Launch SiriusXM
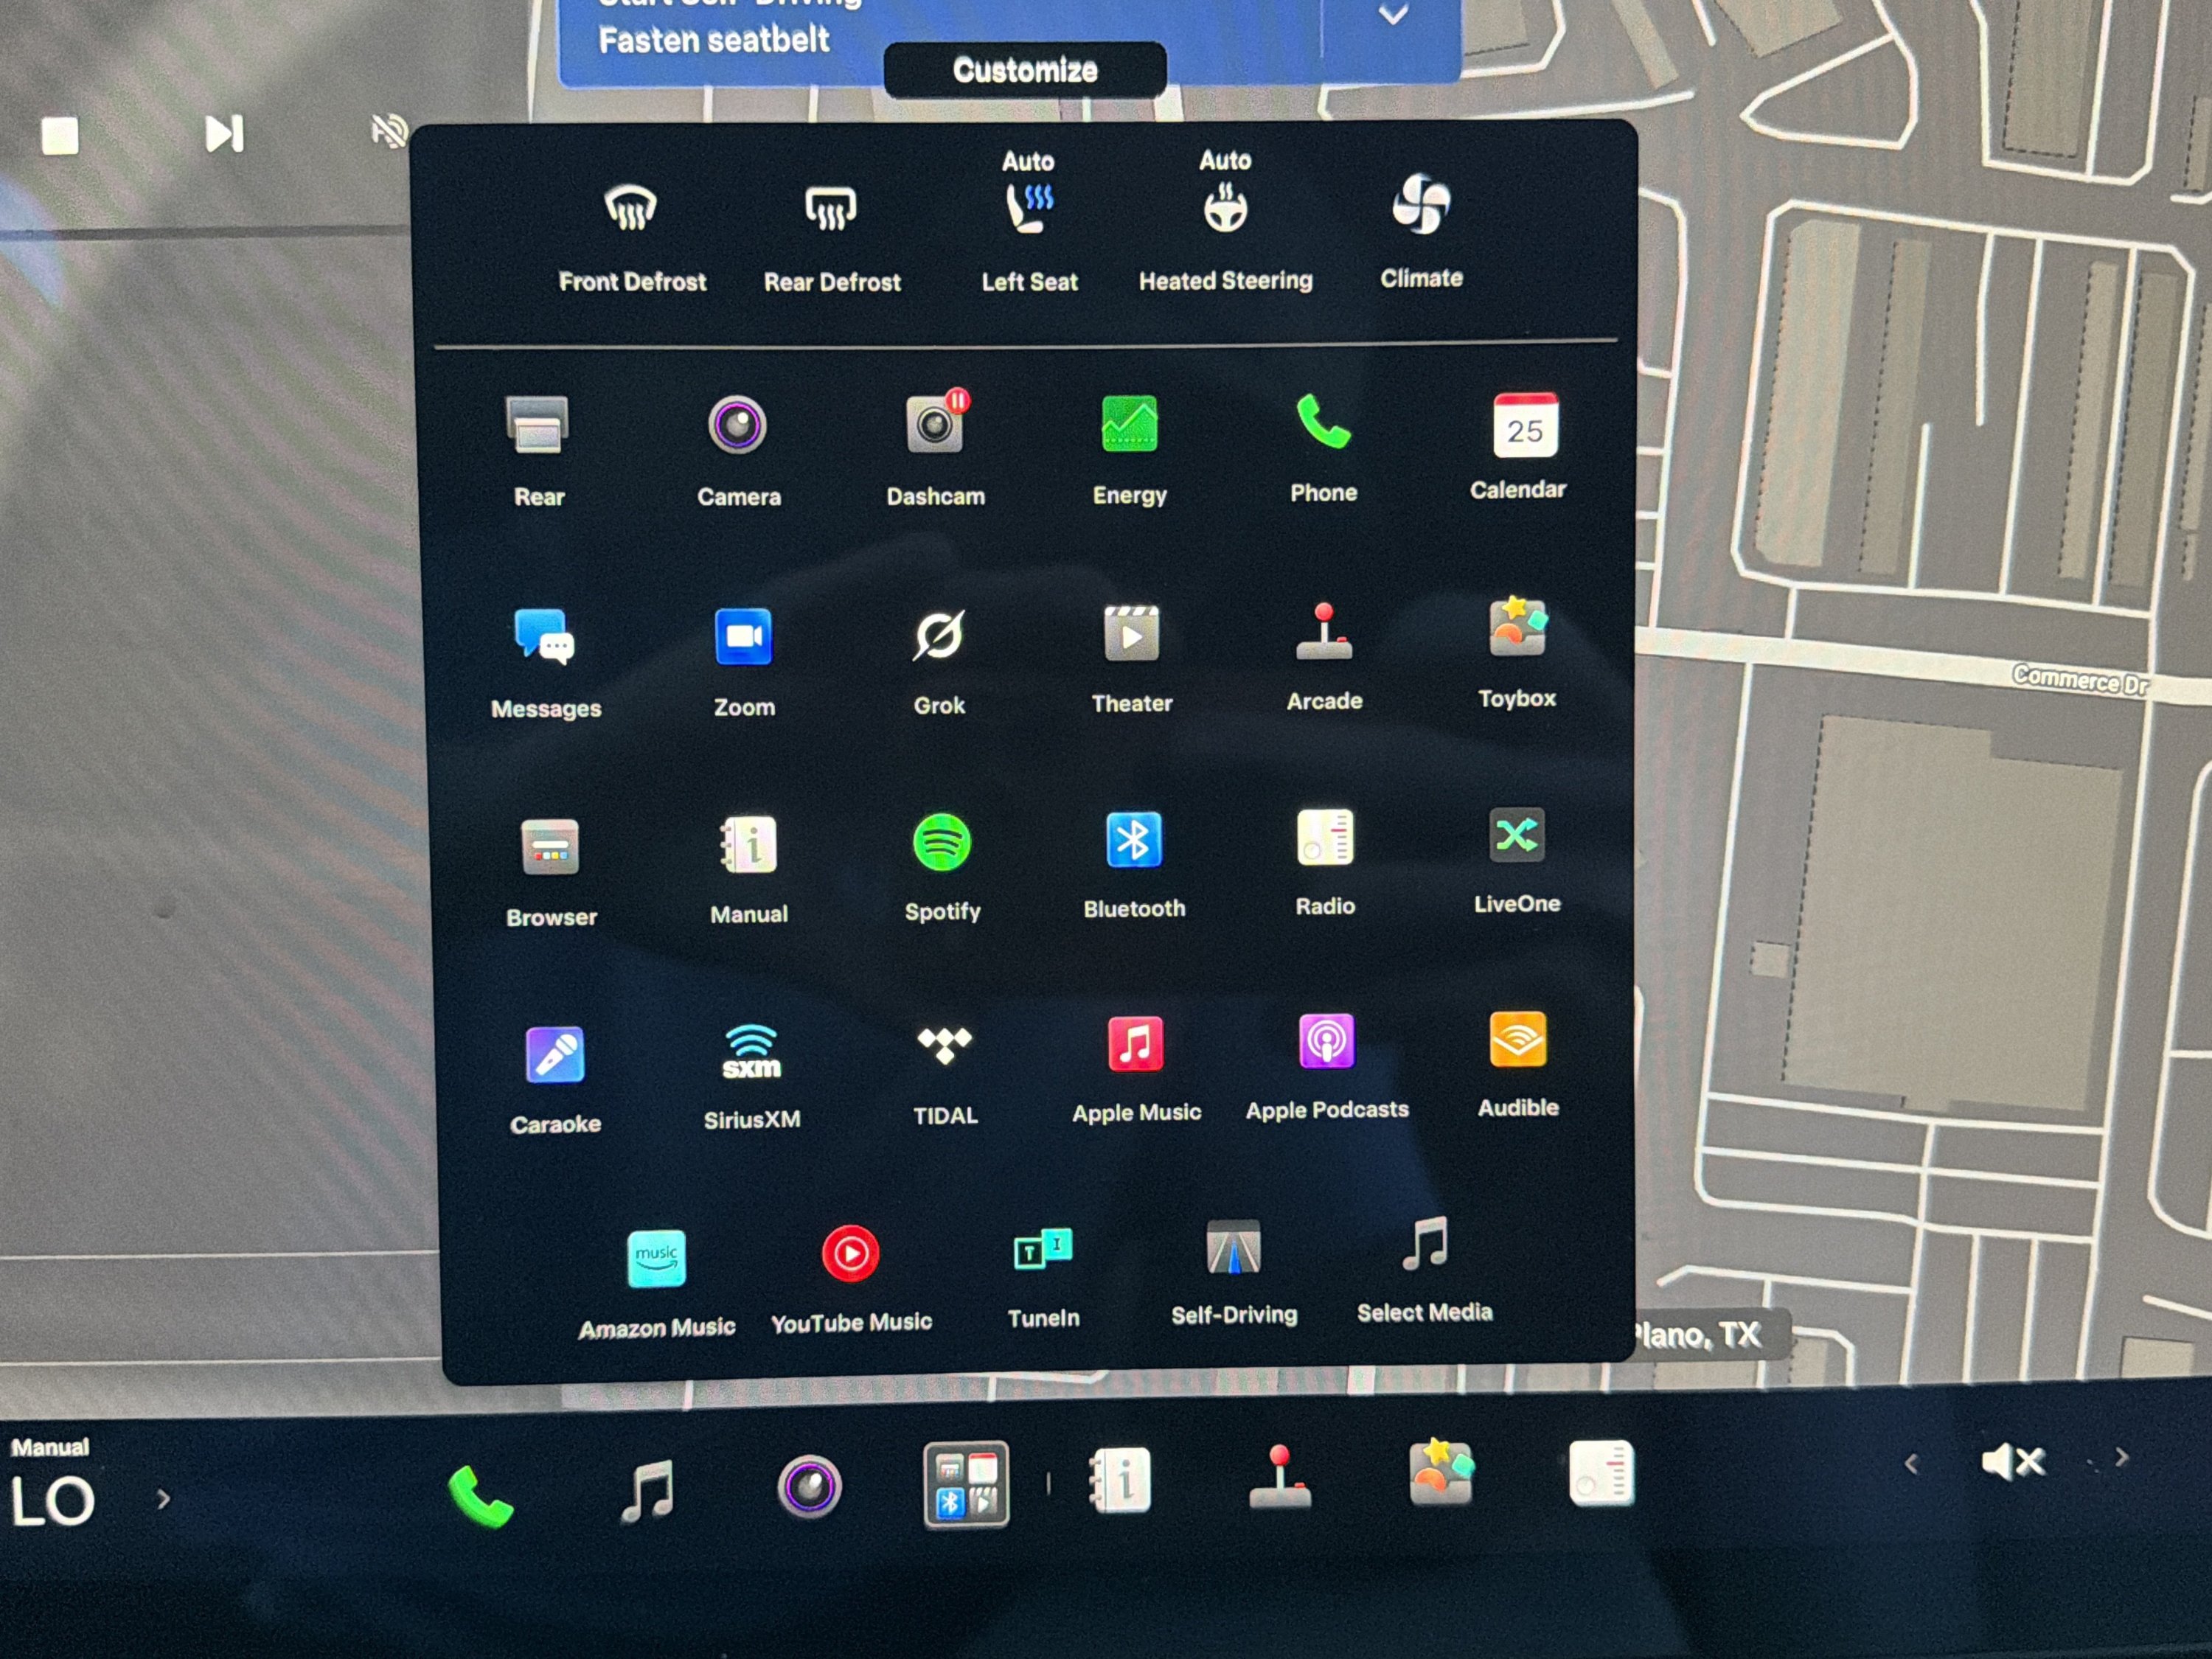The image size is (2212, 1659). click(751, 1051)
